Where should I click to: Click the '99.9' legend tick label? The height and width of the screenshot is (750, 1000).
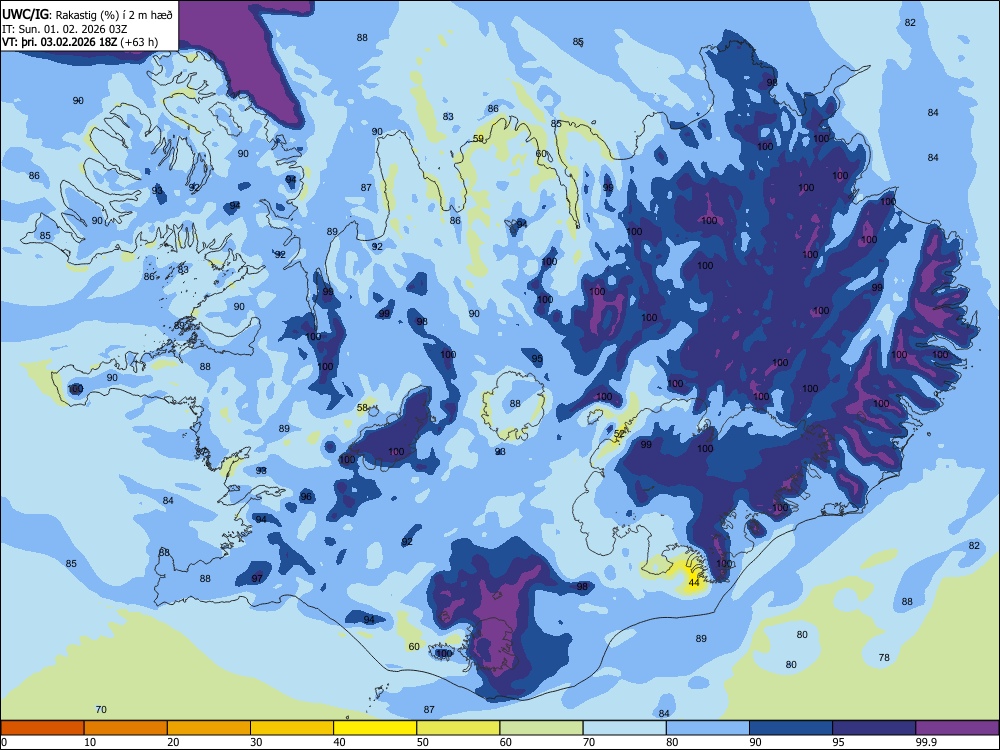pos(928,742)
